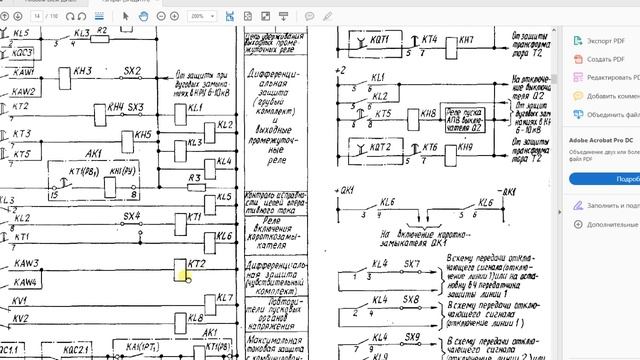Rotate the page counterclockwise

82,16
